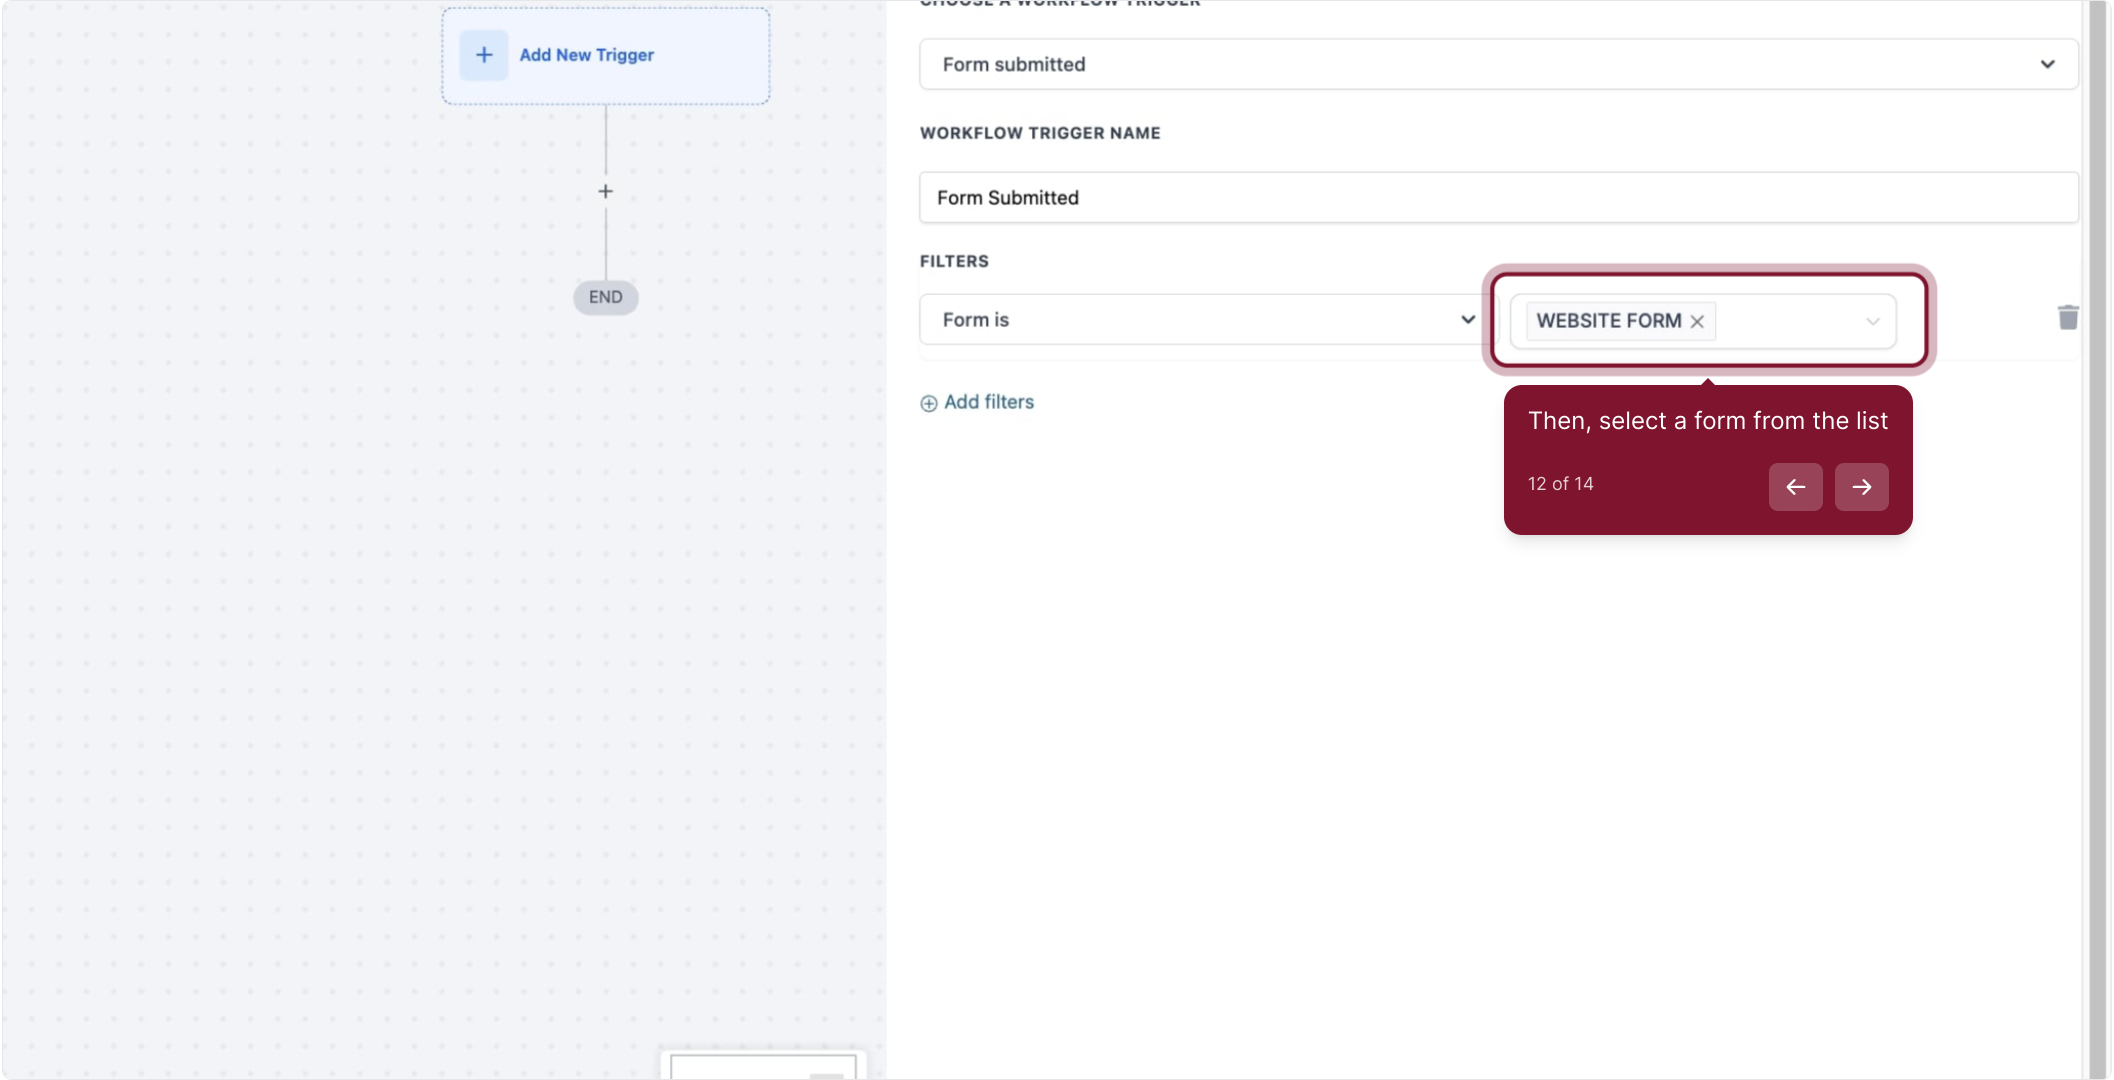Viewport: 2114px width, 1080px height.
Task: Click the Add New Trigger label
Action: point(586,55)
